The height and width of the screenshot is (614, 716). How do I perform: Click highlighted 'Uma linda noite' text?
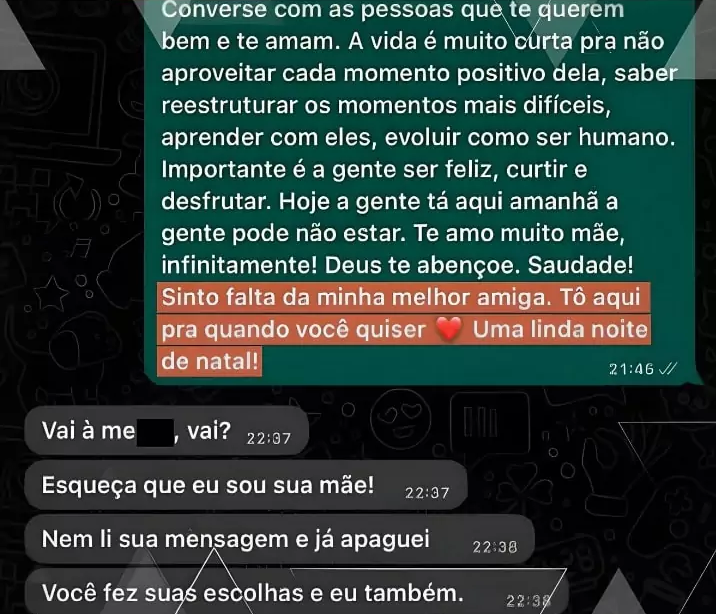560,329
